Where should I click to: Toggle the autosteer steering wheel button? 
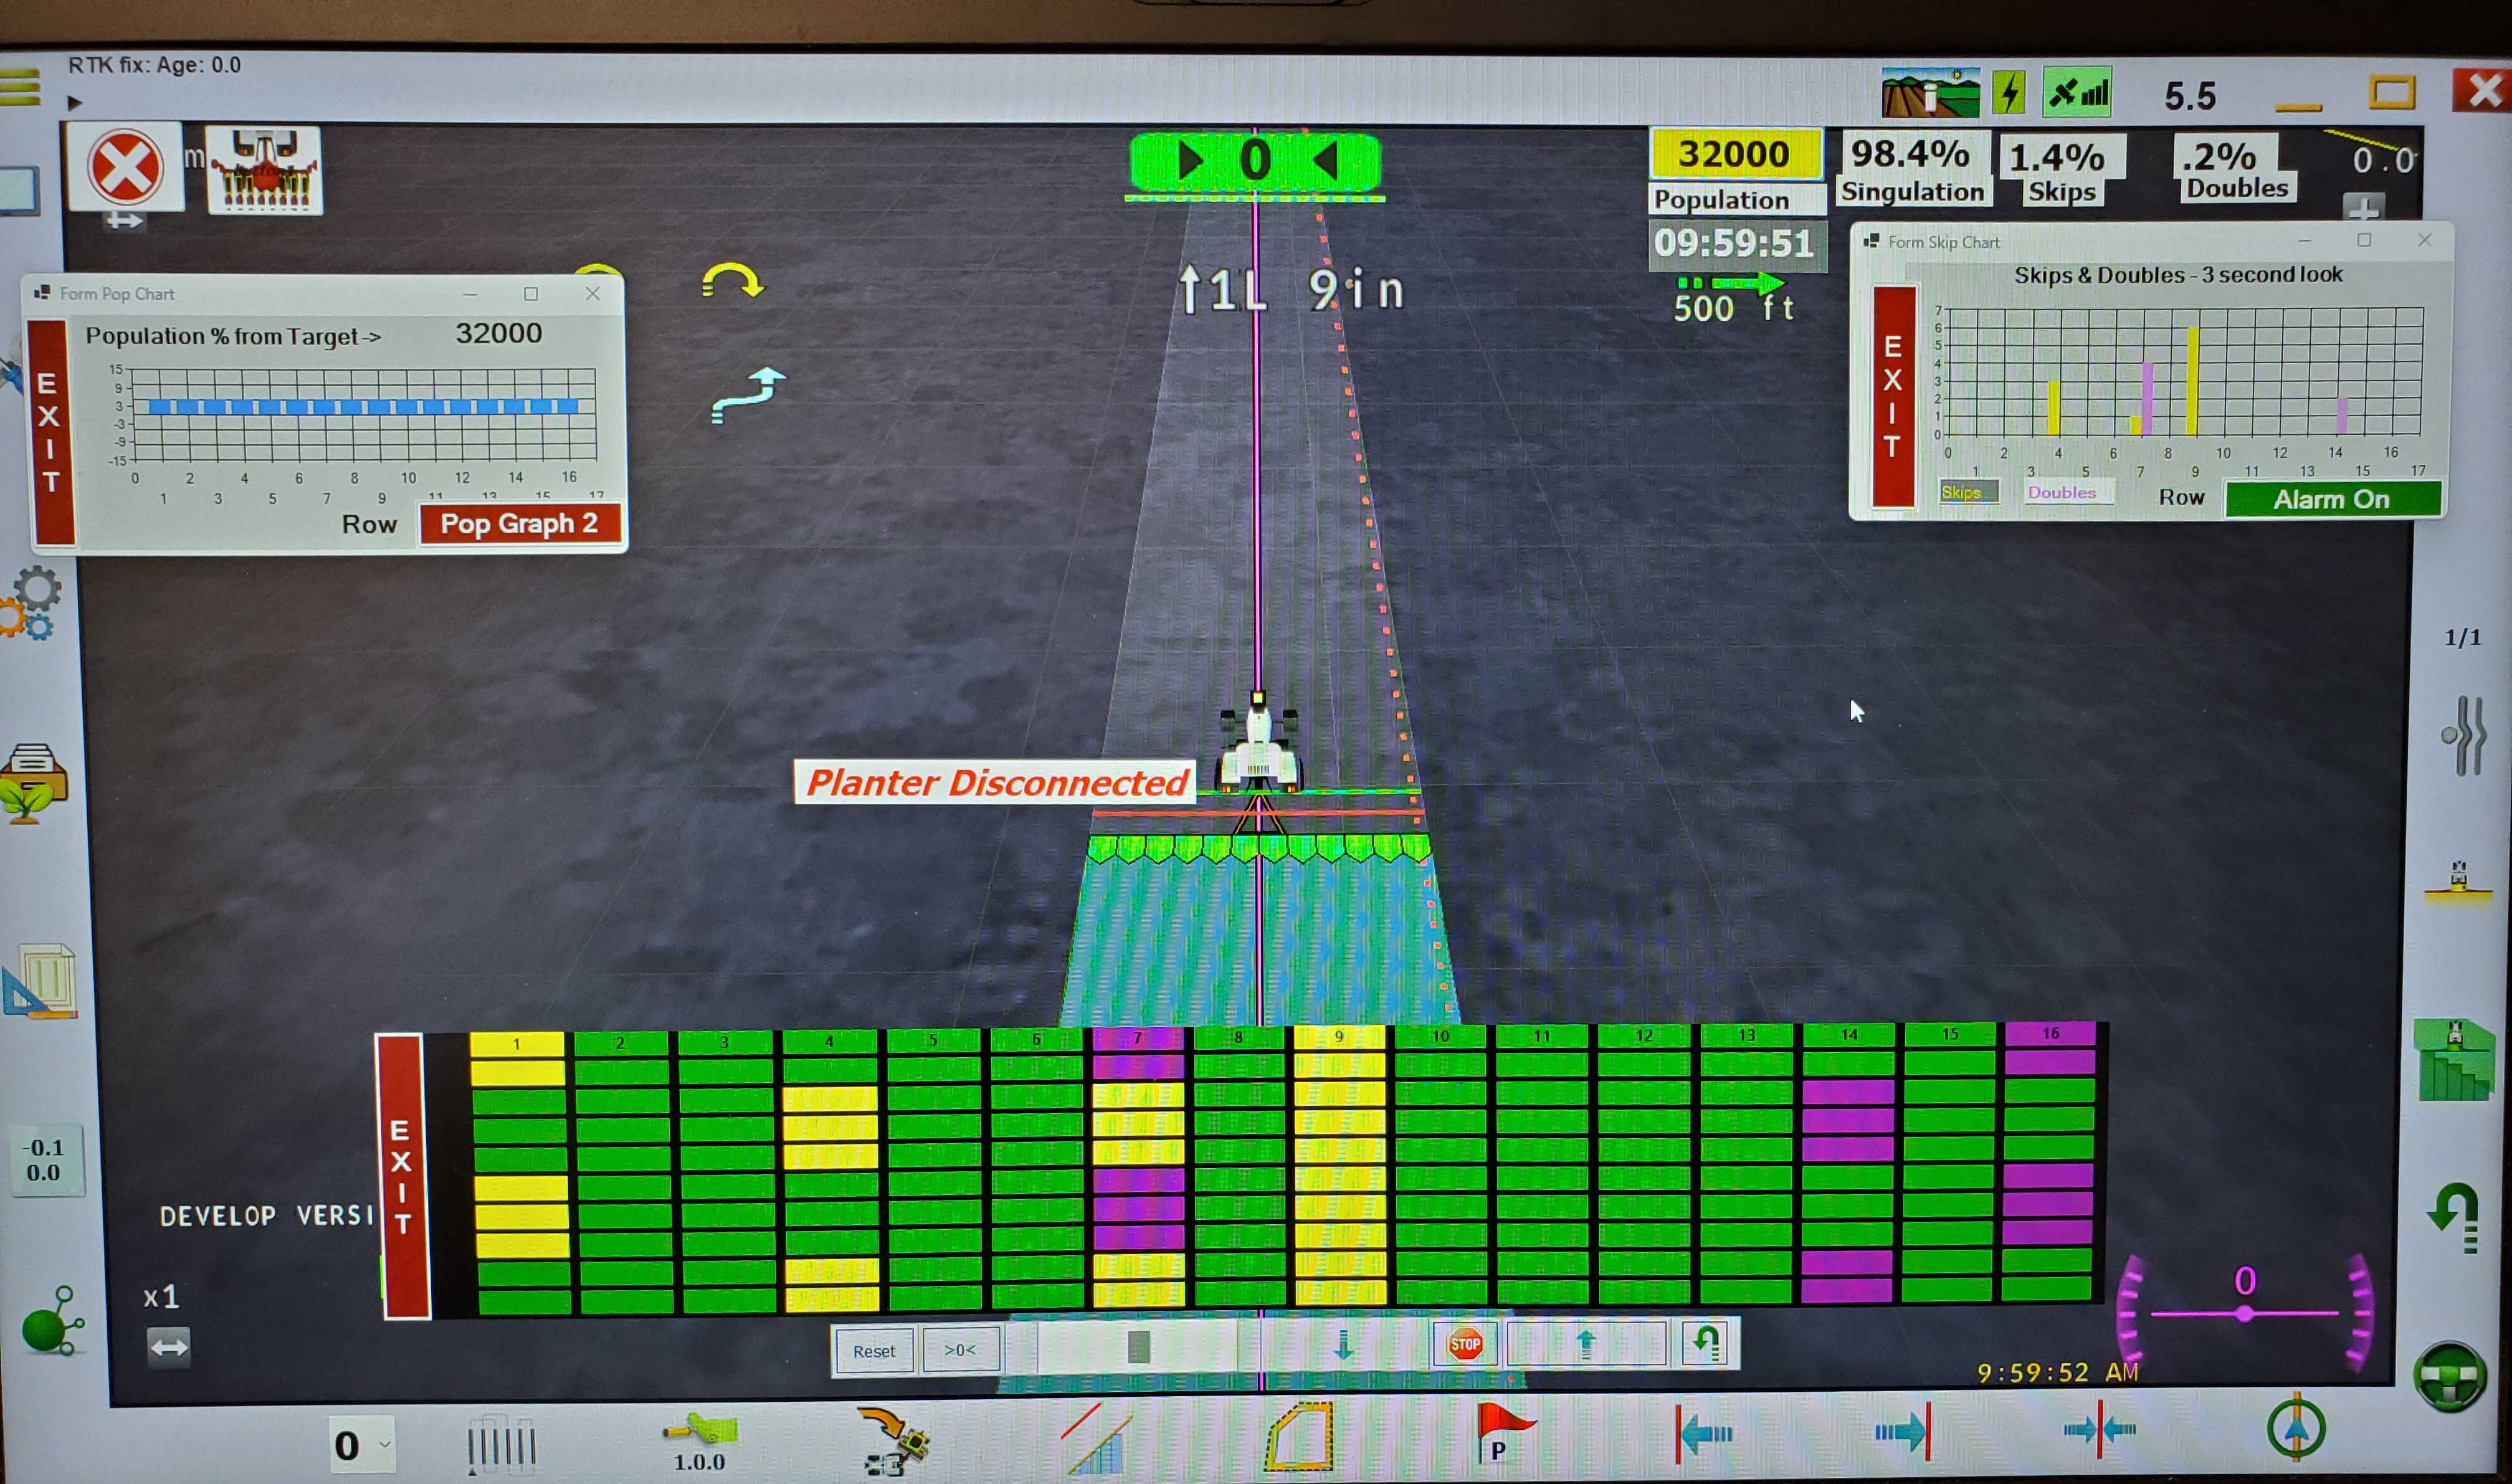tap(2450, 1377)
